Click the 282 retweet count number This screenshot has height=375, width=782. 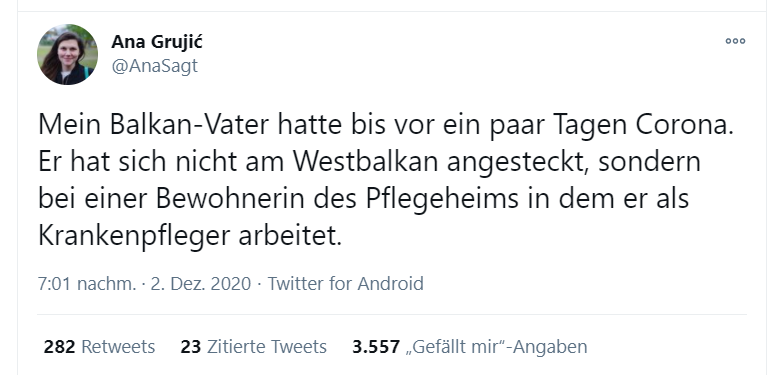59,346
